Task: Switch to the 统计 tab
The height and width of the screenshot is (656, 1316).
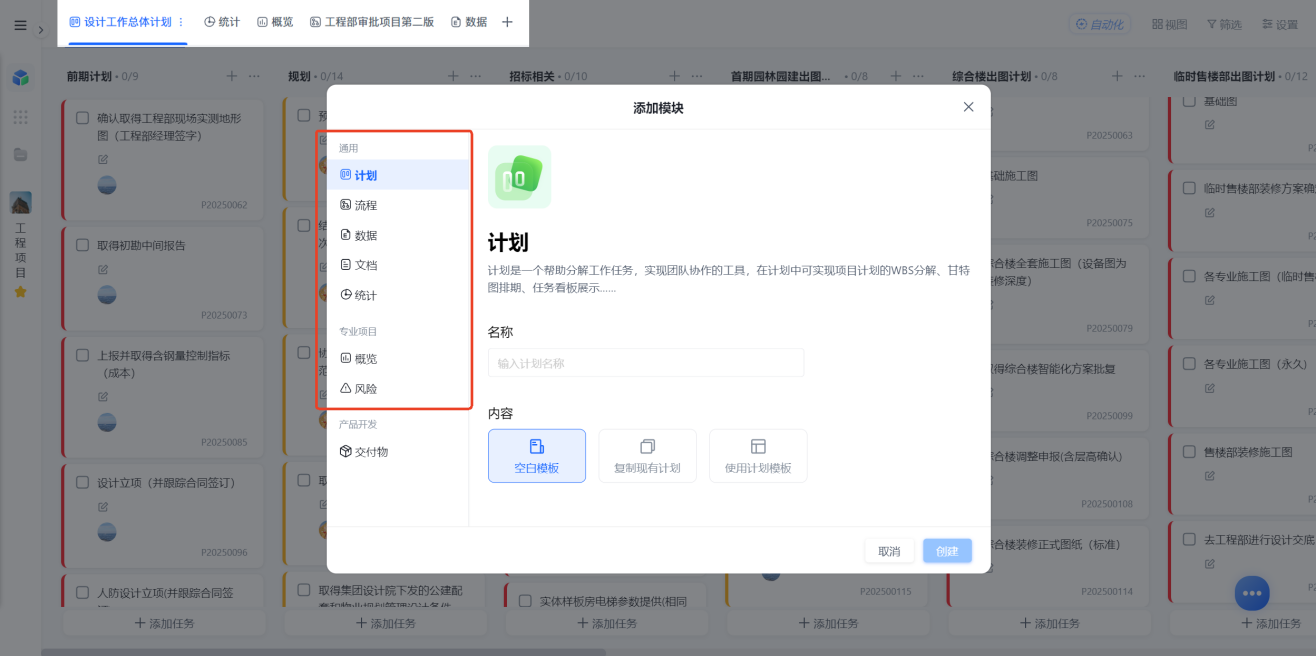Action: 222,22
